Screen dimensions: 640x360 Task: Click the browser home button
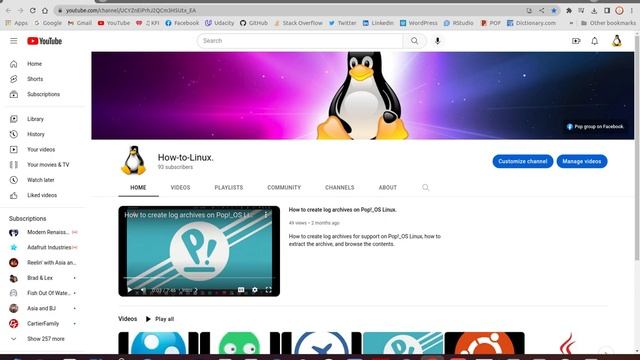click(x=45, y=10)
